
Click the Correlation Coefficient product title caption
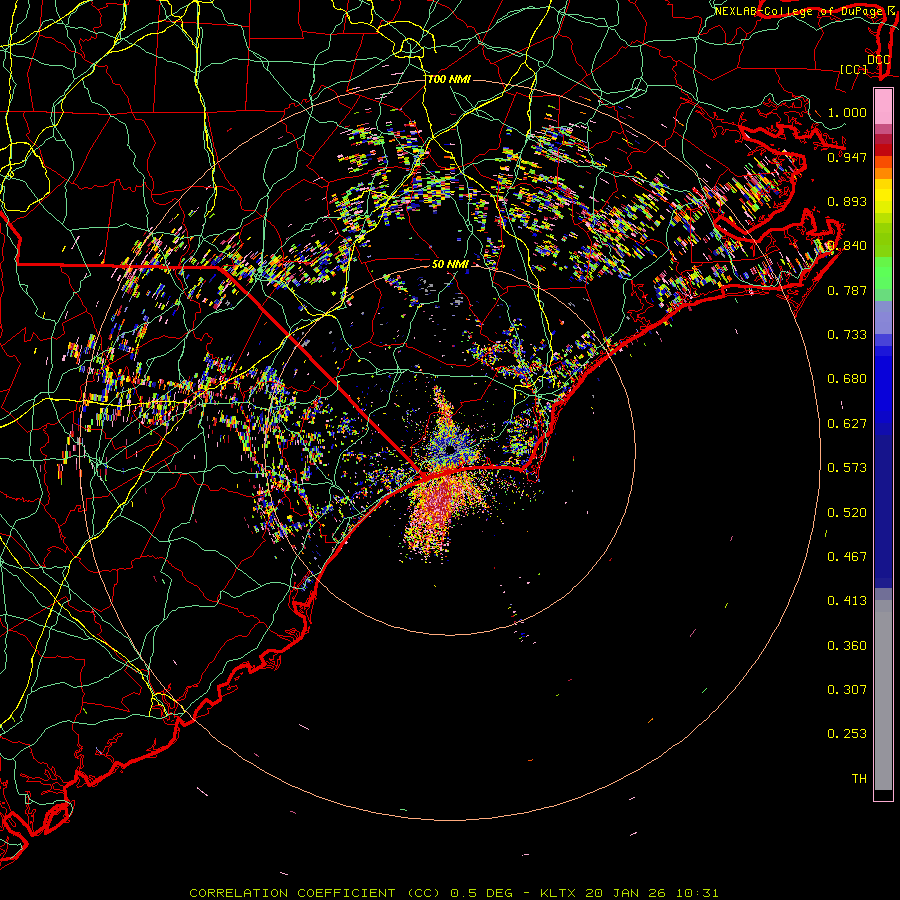click(x=453, y=893)
